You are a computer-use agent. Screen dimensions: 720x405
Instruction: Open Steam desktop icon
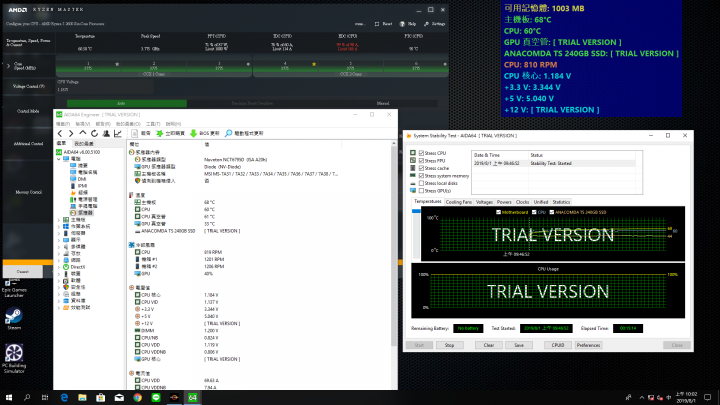point(14,319)
